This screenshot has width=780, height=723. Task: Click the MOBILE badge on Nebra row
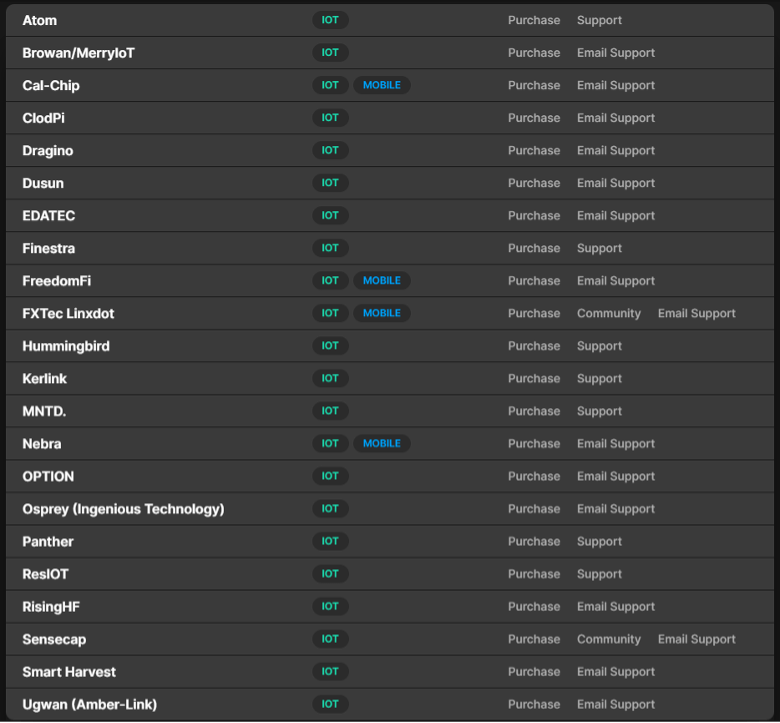pos(381,444)
